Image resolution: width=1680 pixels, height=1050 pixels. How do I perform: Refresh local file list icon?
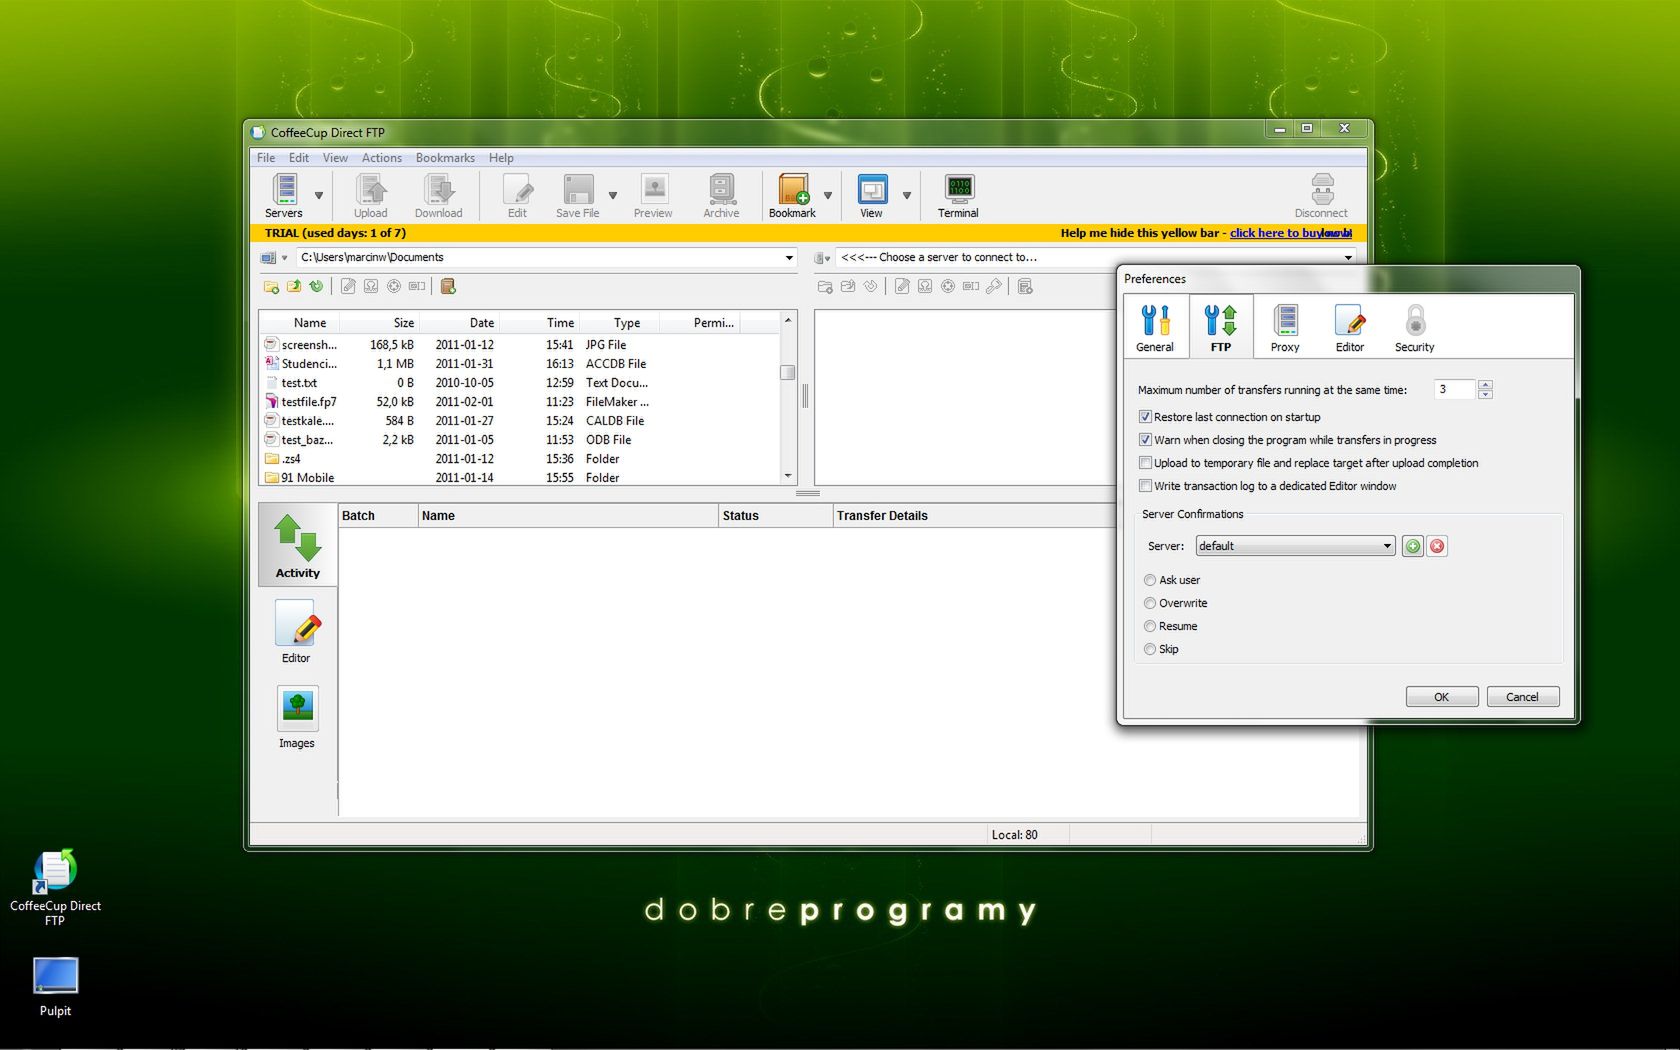point(316,287)
